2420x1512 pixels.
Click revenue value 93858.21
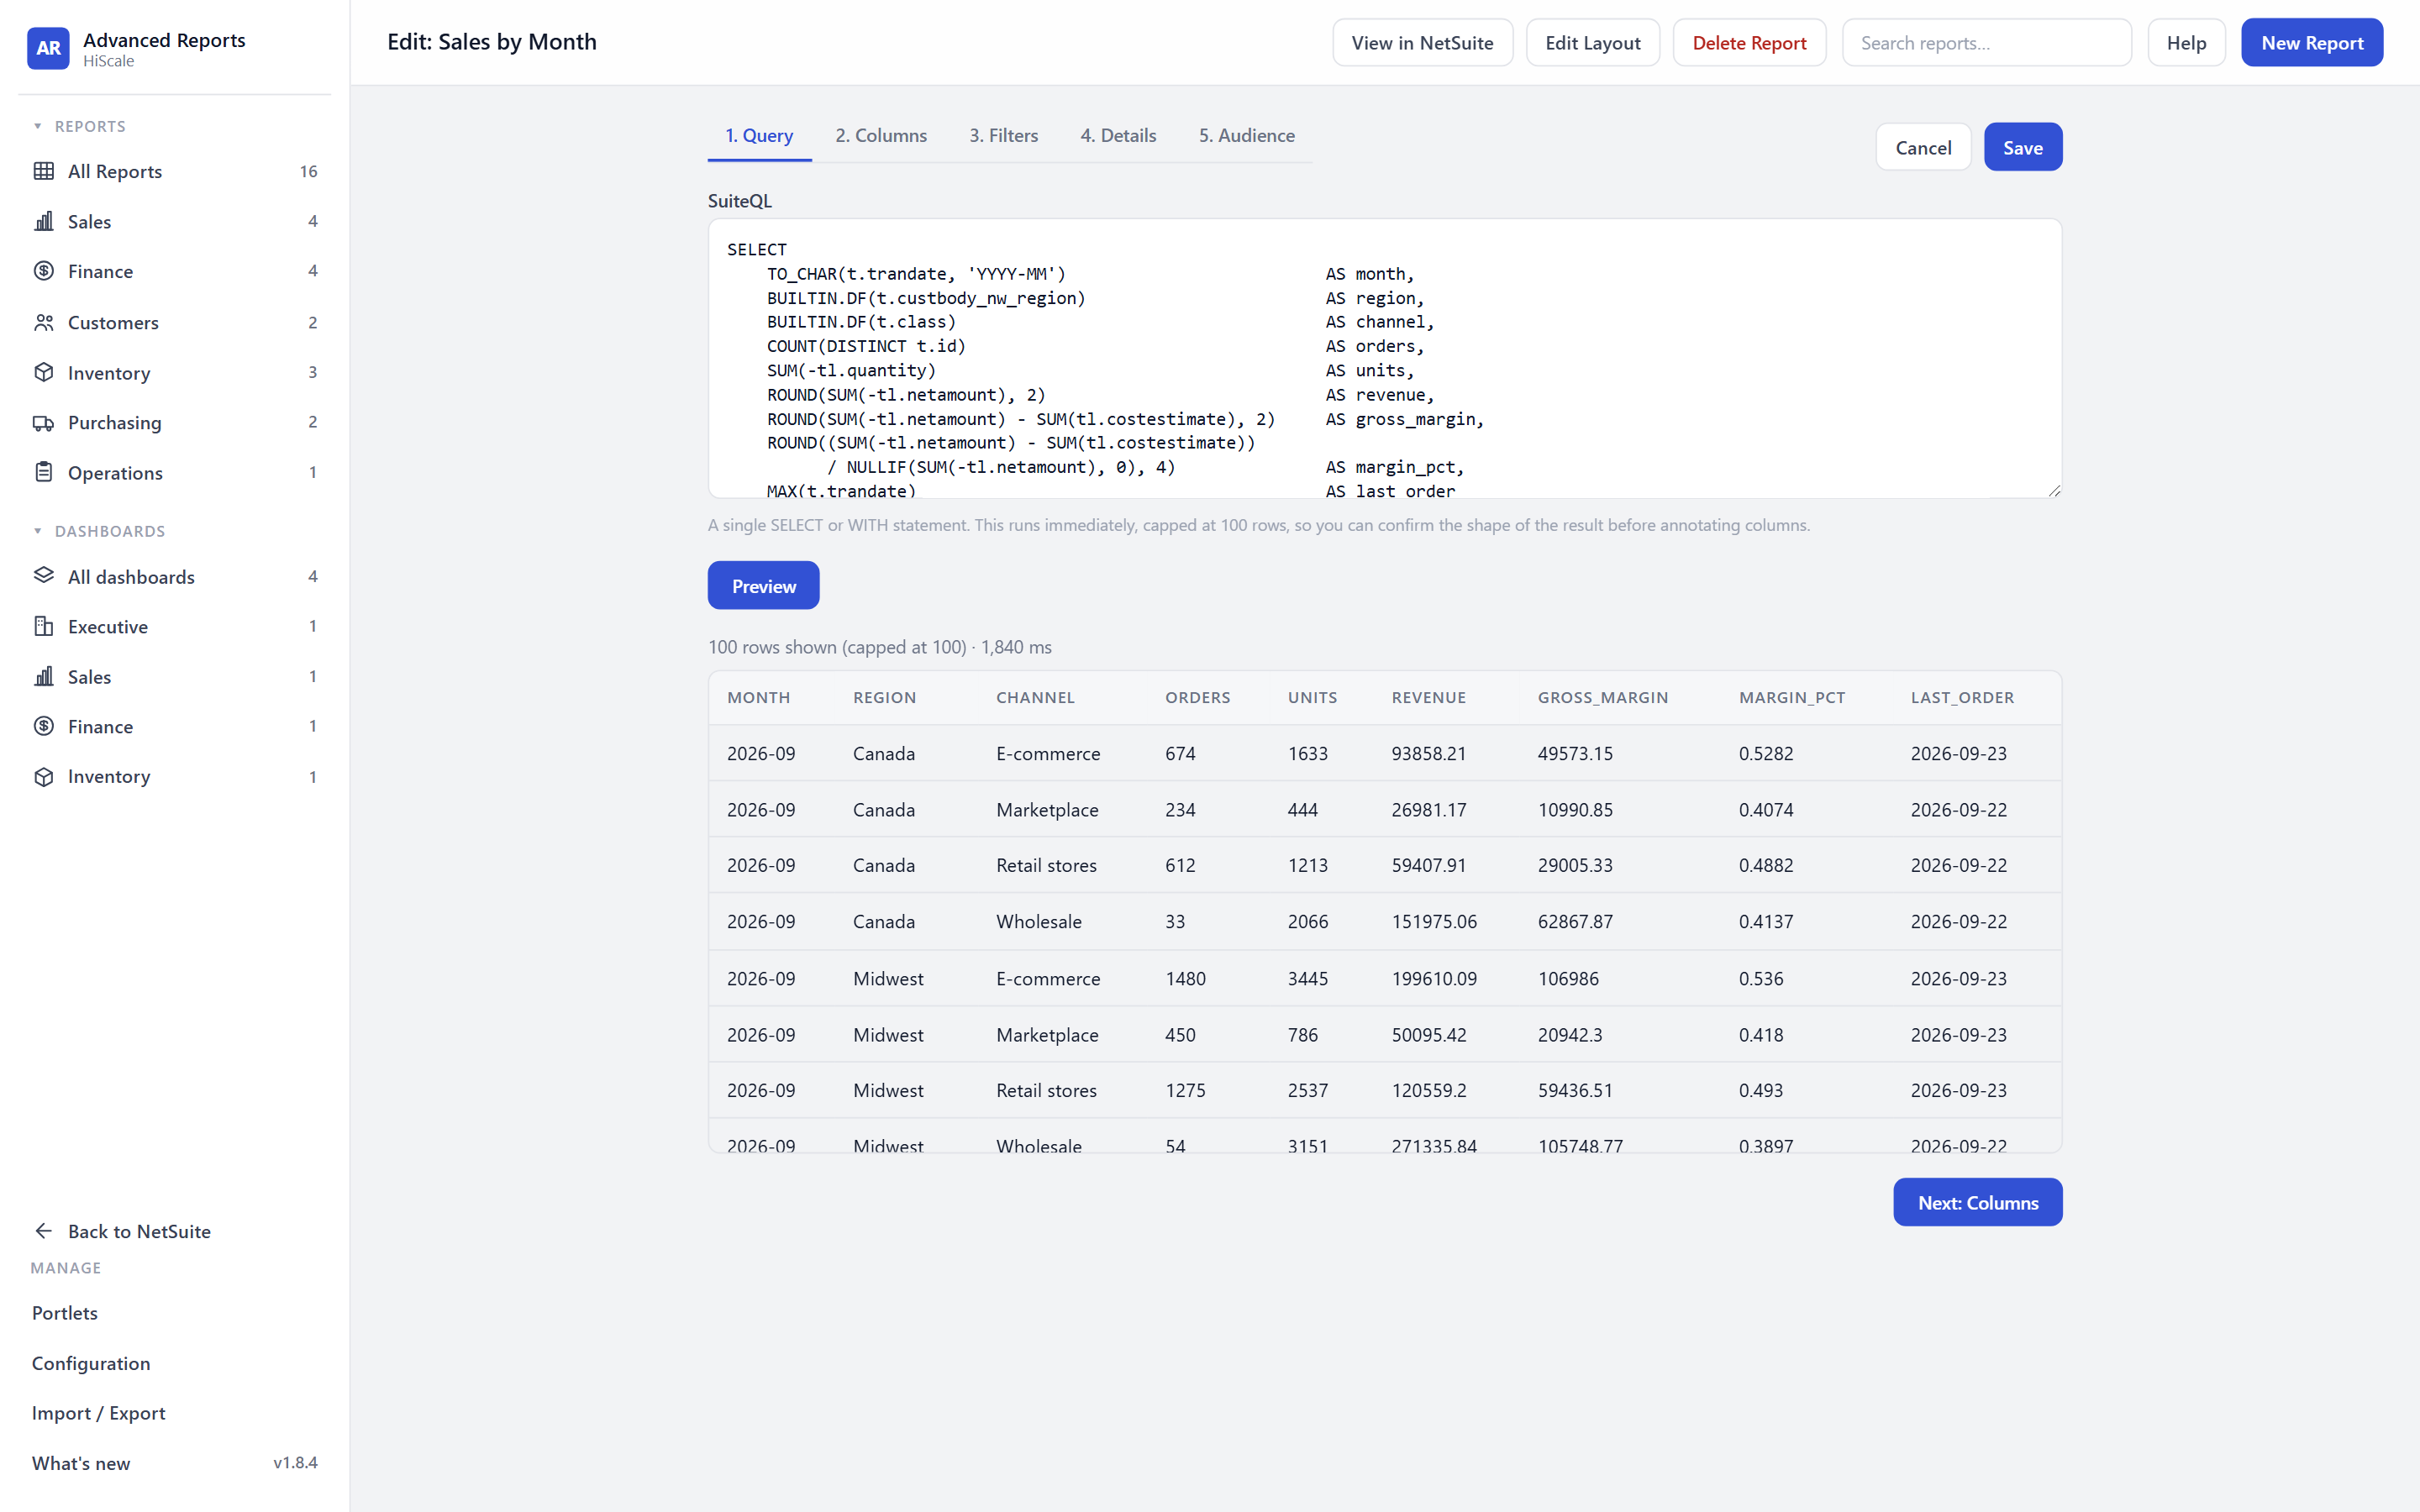click(x=1428, y=753)
